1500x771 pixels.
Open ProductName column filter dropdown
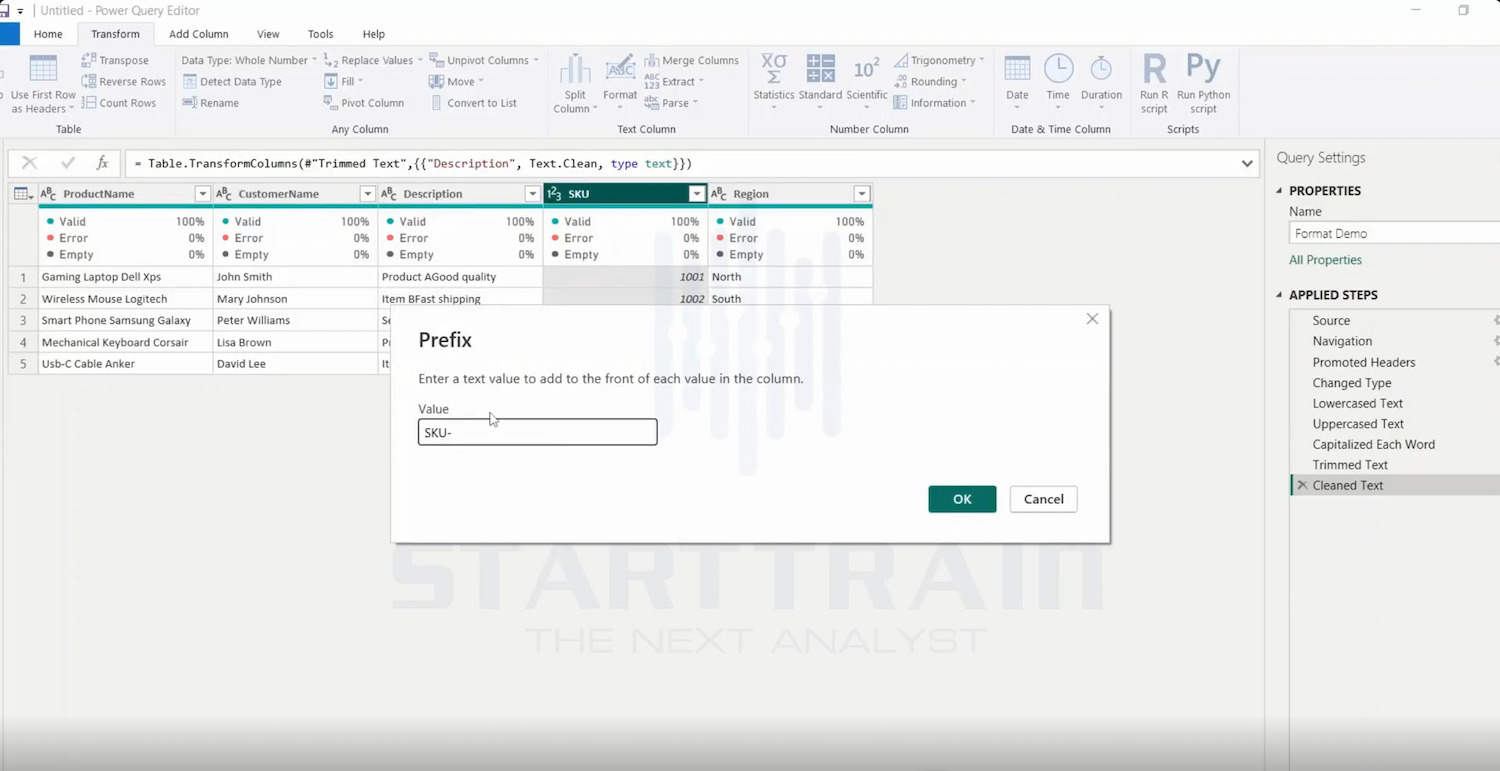pos(202,194)
